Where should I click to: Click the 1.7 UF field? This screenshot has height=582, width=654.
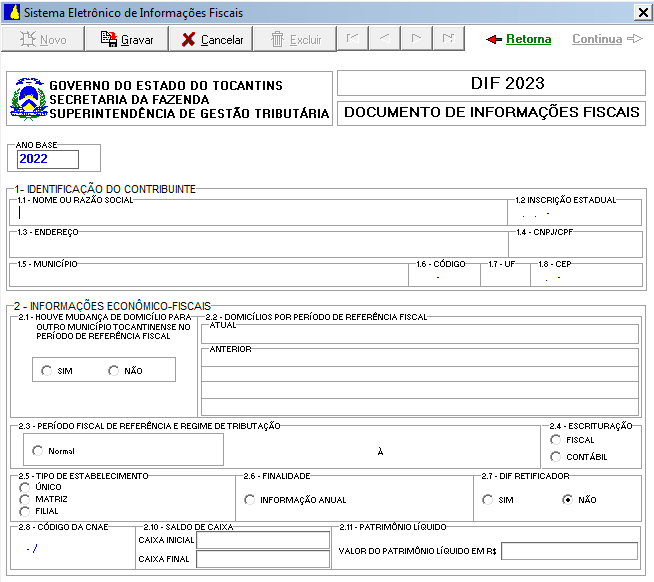click(505, 277)
